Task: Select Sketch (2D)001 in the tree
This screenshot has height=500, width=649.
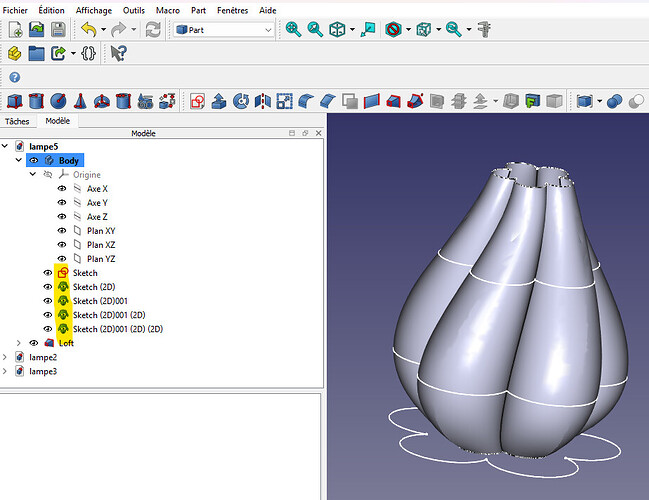Action: (x=100, y=301)
